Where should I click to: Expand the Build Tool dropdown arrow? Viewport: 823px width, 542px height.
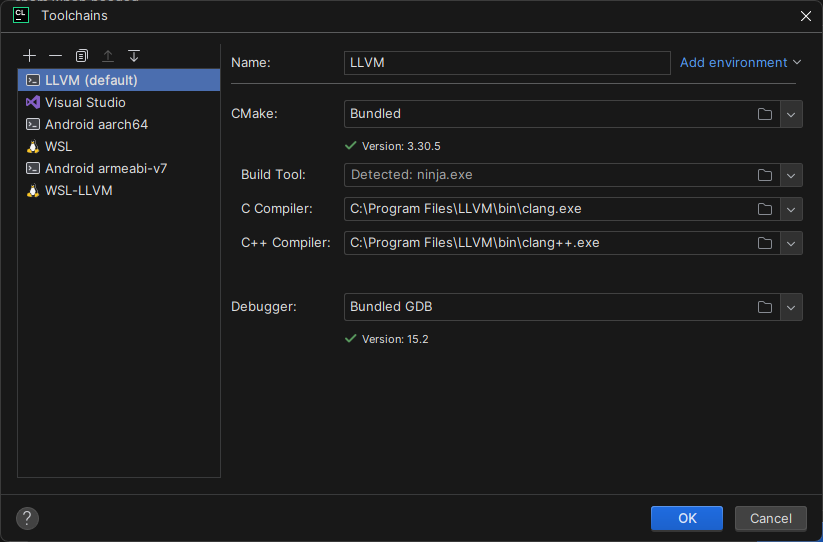(x=791, y=175)
